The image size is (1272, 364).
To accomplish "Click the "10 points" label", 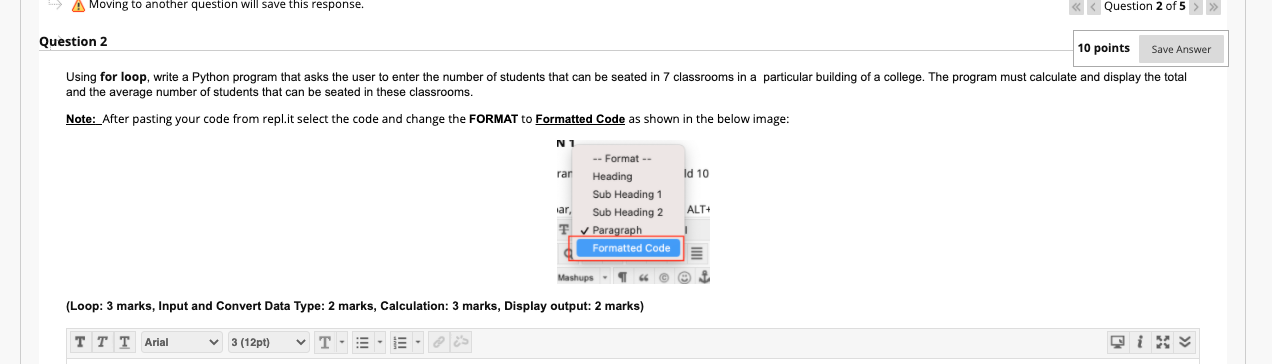I will (x=1104, y=48).
